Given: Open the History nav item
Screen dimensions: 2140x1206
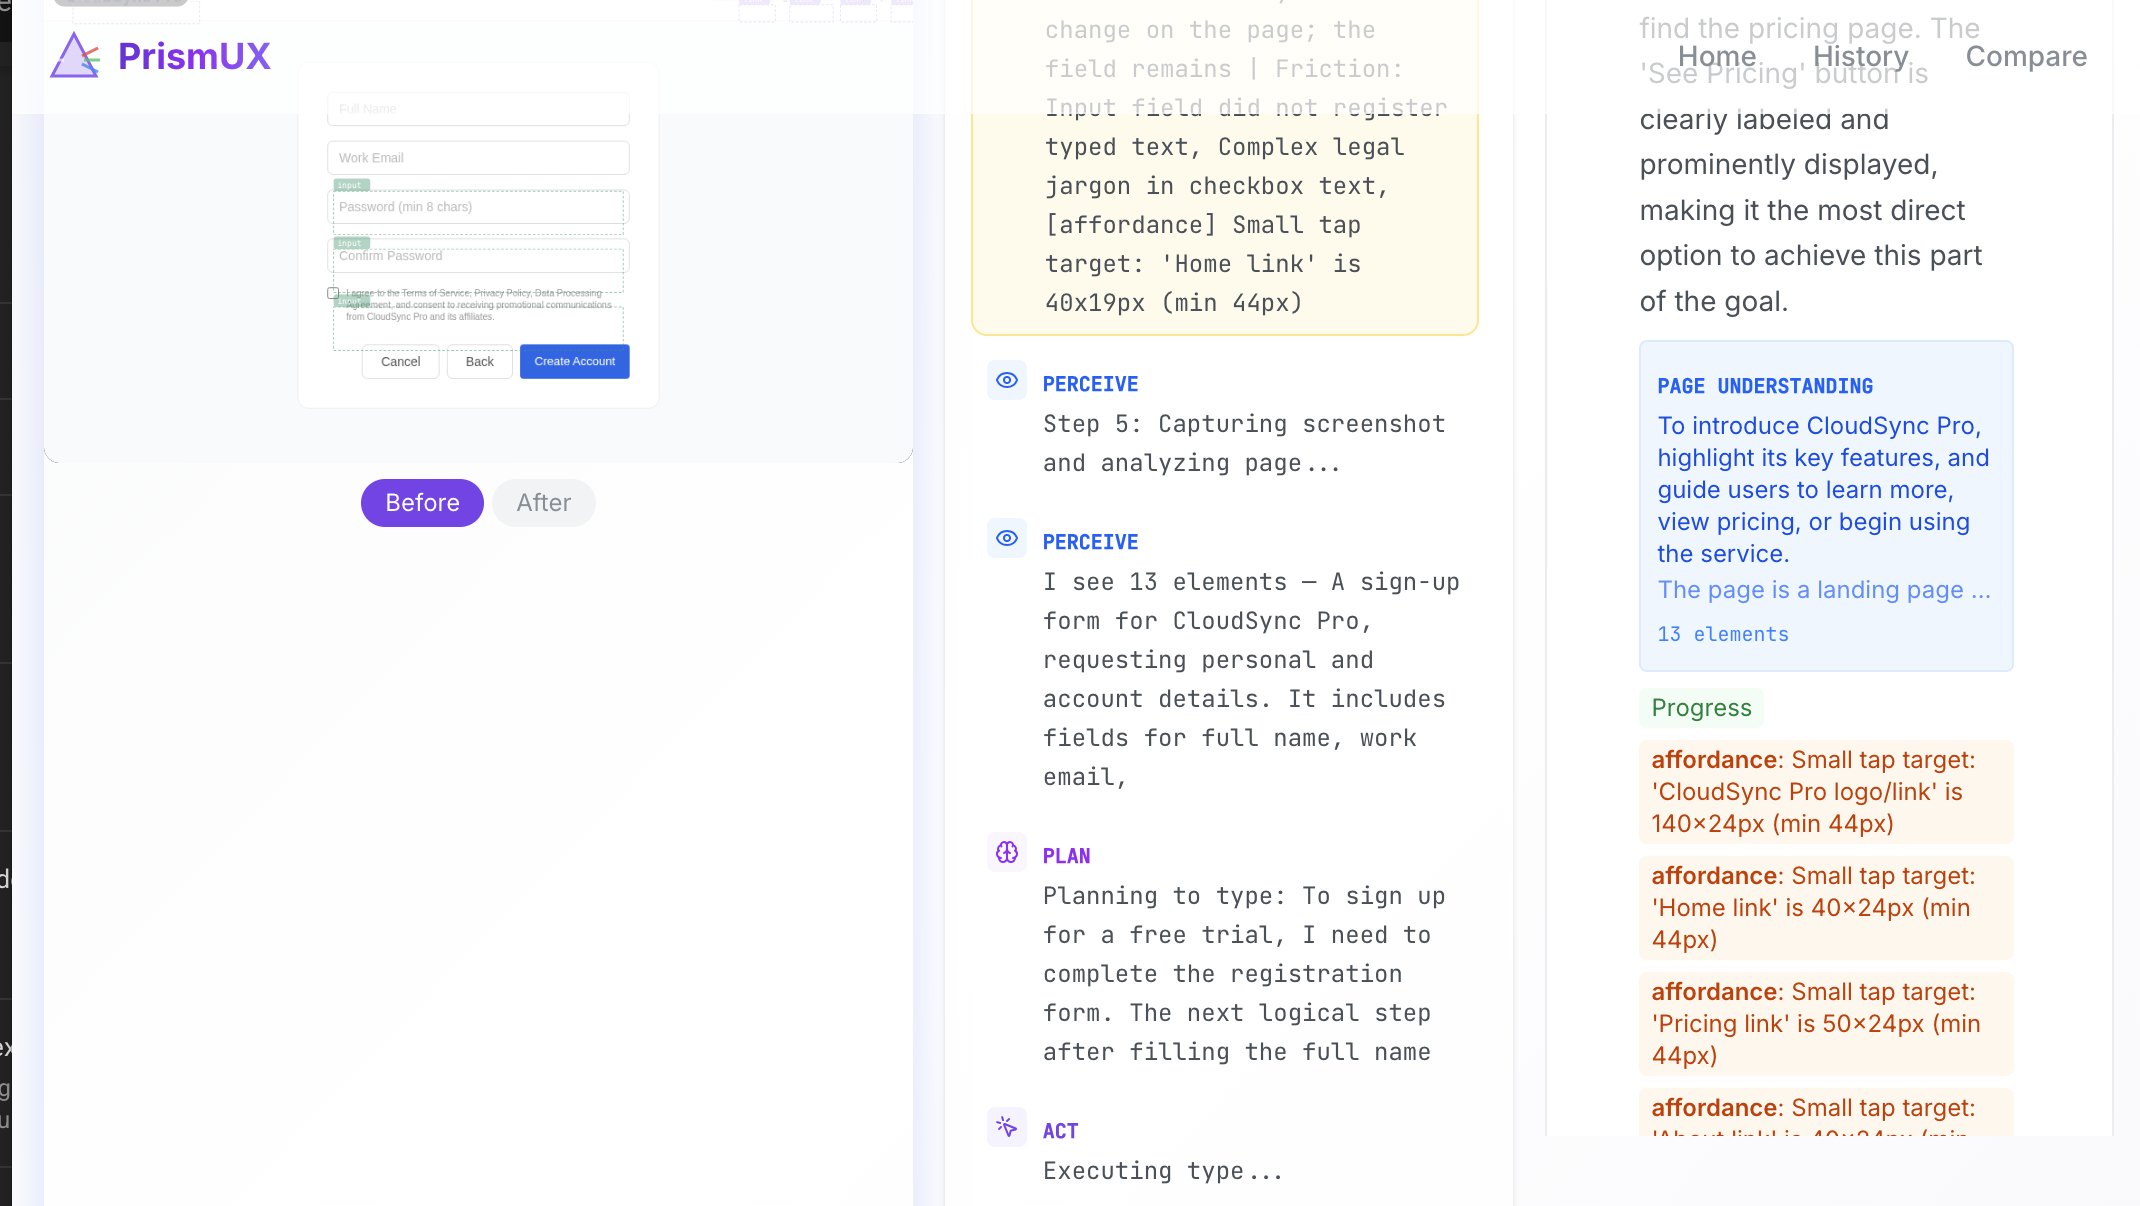Looking at the screenshot, I should coord(1860,56).
